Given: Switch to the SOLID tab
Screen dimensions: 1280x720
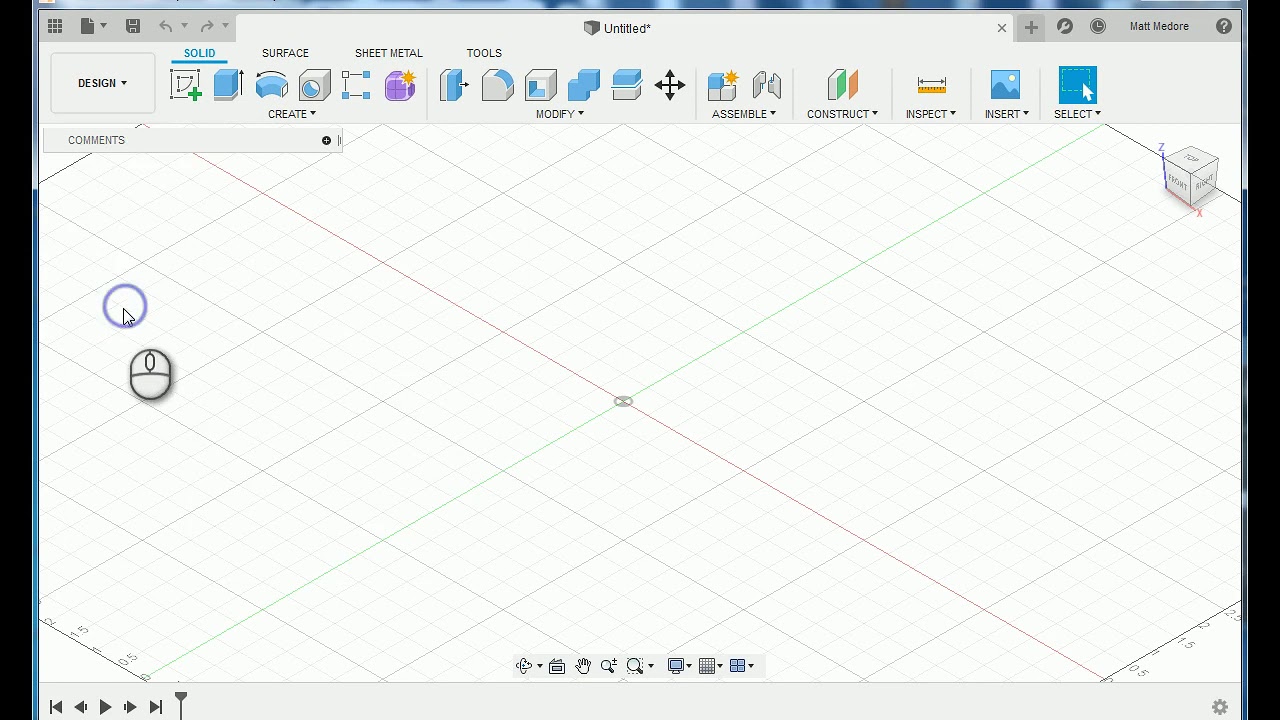Looking at the screenshot, I should coord(199,53).
